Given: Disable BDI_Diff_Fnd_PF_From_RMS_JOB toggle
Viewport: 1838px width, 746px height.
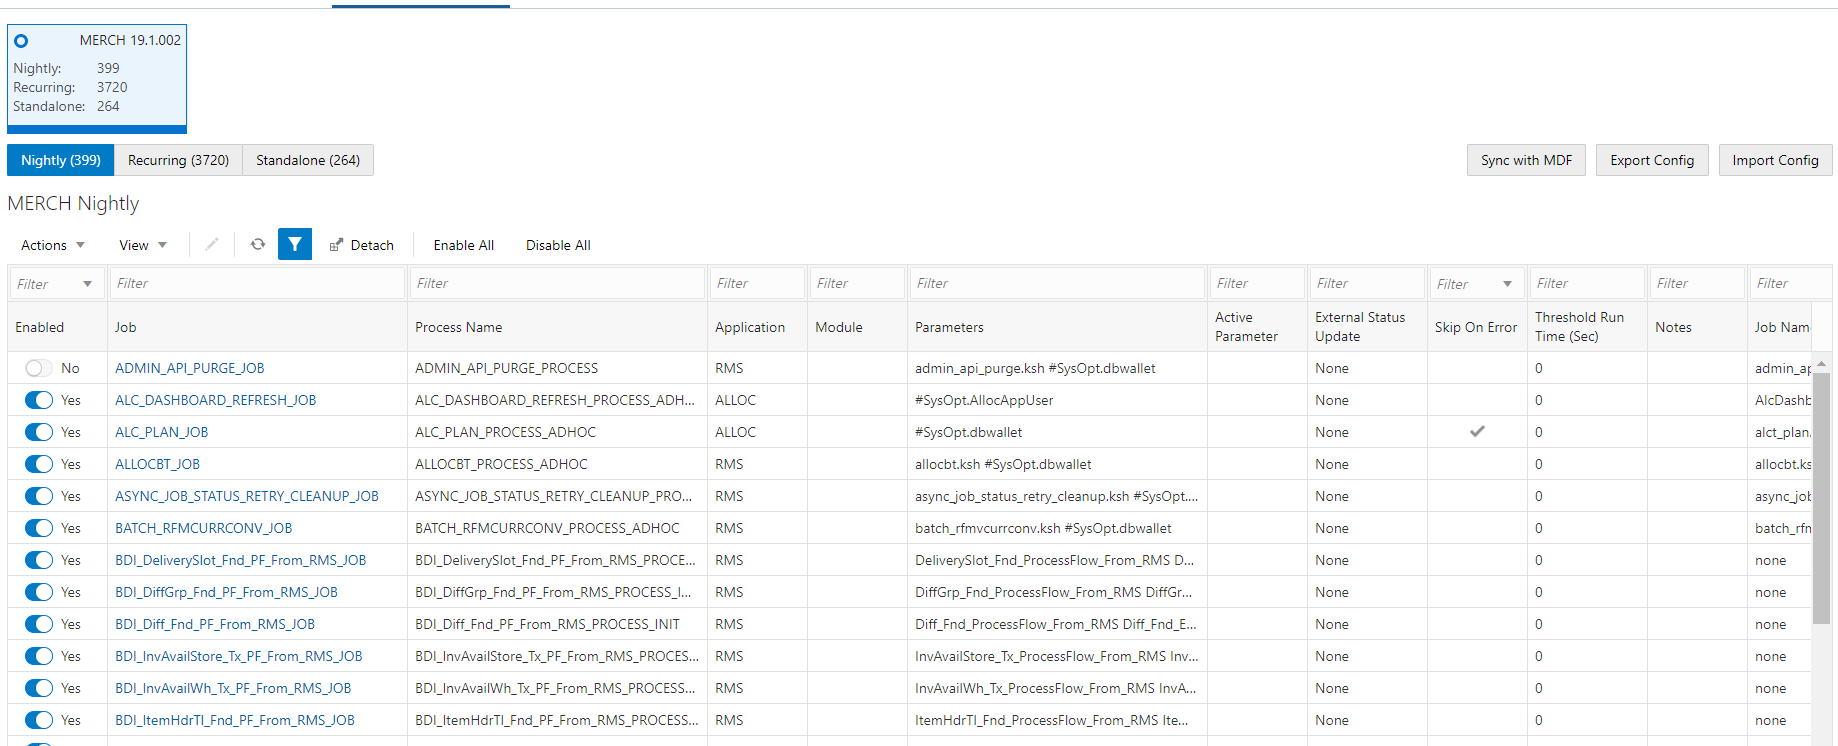Looking at the screenshot, I should tap(39, 624).
